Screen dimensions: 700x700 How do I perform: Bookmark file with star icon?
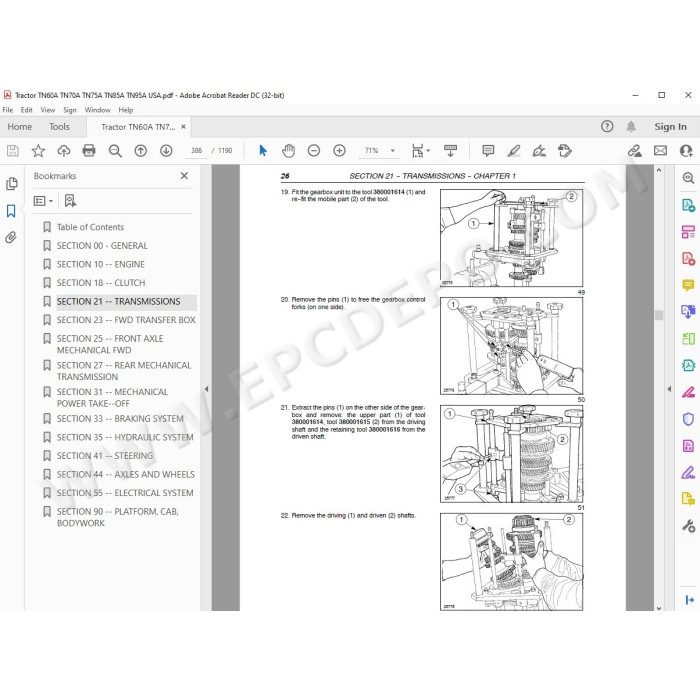coord(38,151)
